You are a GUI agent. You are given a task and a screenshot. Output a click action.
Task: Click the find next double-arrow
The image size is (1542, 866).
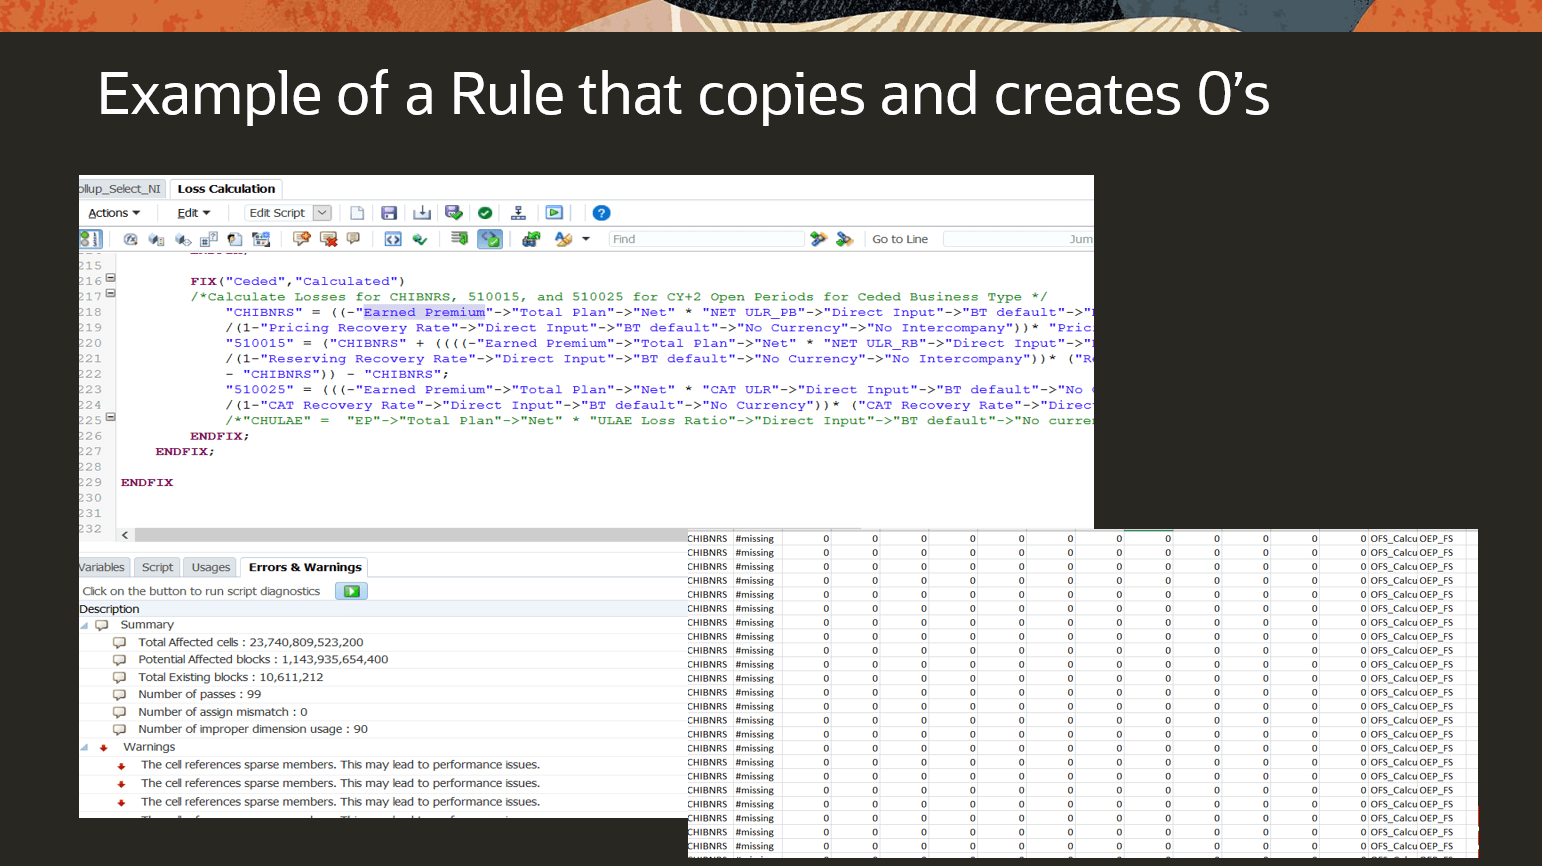point(820,238)
